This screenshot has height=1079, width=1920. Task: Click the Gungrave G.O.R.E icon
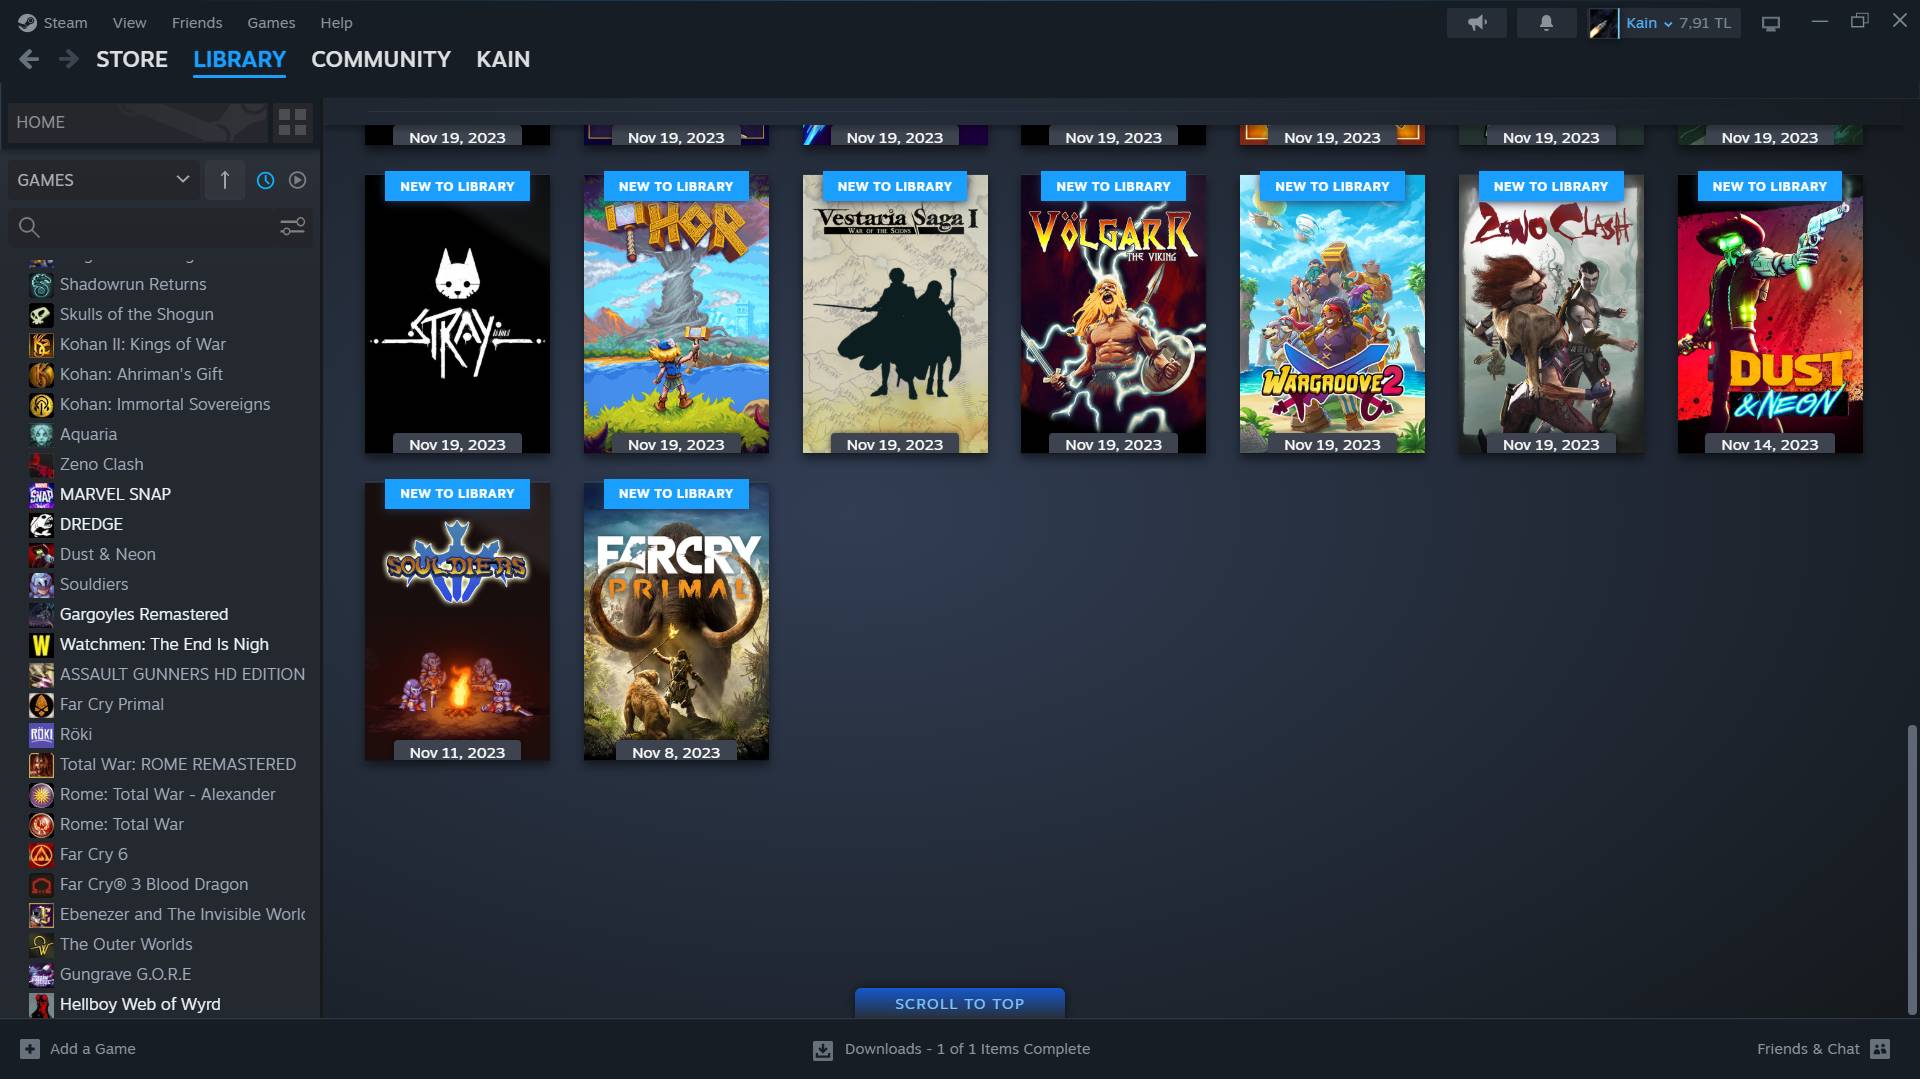[x=41, y=975]
